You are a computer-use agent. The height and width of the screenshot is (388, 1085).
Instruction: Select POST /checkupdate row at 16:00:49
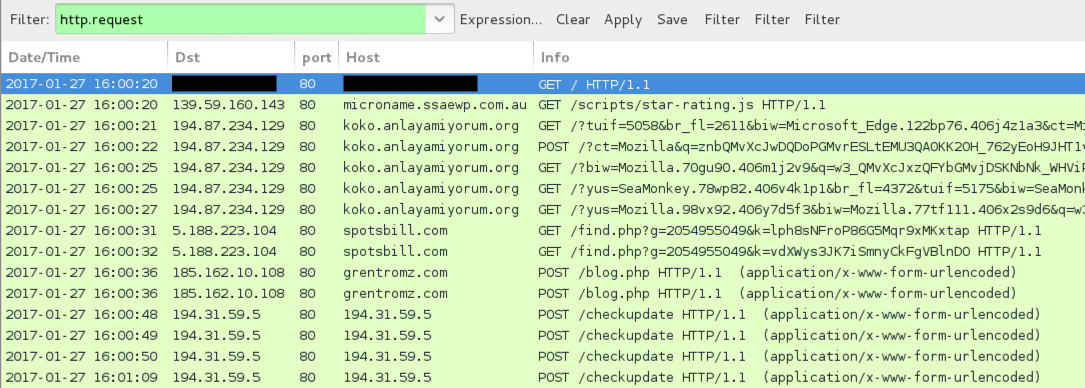(542, 335)
